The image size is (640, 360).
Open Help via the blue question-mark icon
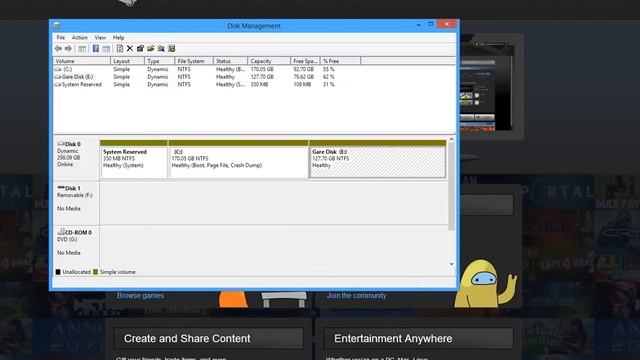click(96, 49)
